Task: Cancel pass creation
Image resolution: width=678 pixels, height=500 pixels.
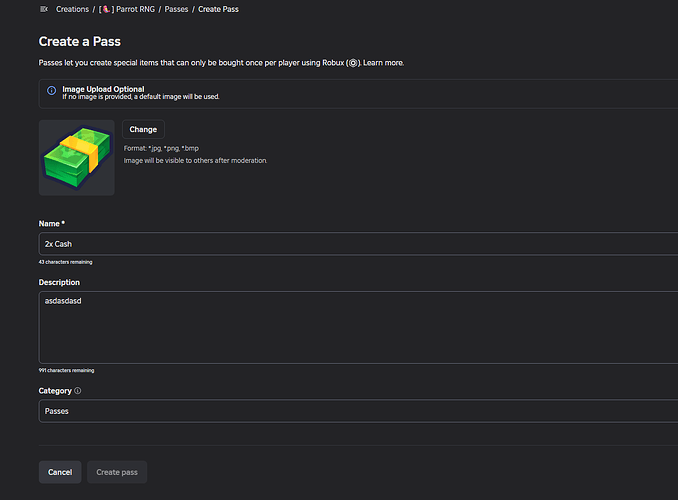Action: [x=60, y=472]
